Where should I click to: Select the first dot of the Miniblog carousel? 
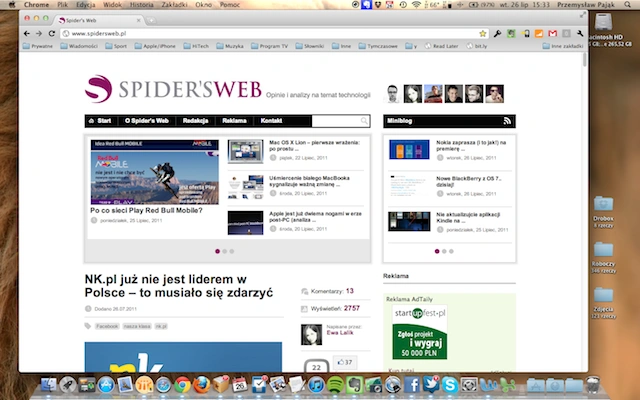(437, 251)
